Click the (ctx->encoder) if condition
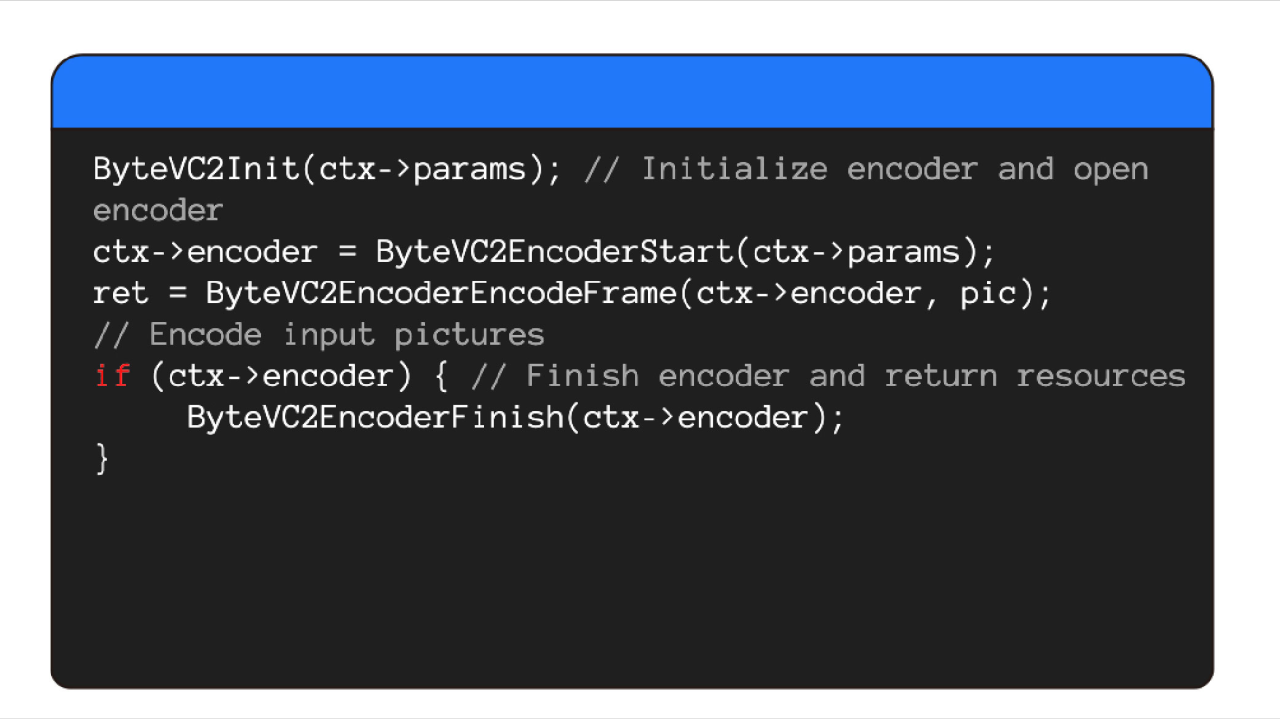Screen dimensions: 1280x719 point(281,376)
